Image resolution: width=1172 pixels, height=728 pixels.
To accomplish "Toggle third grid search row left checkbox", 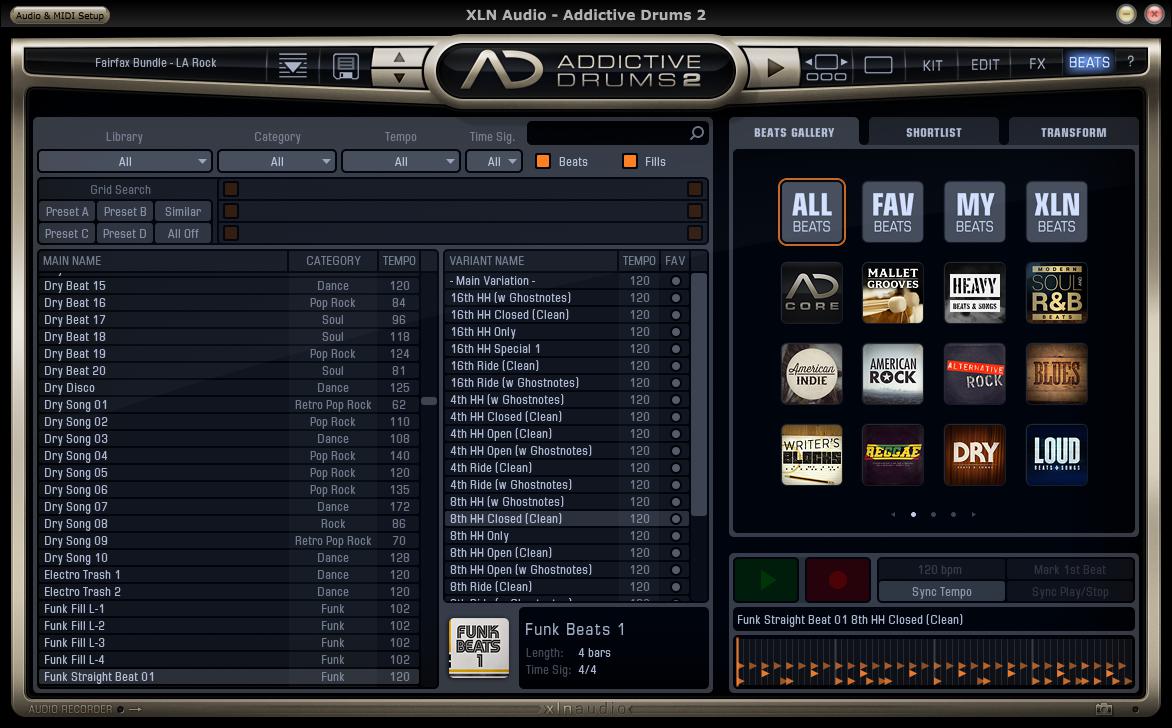I will tap(231, 233).
